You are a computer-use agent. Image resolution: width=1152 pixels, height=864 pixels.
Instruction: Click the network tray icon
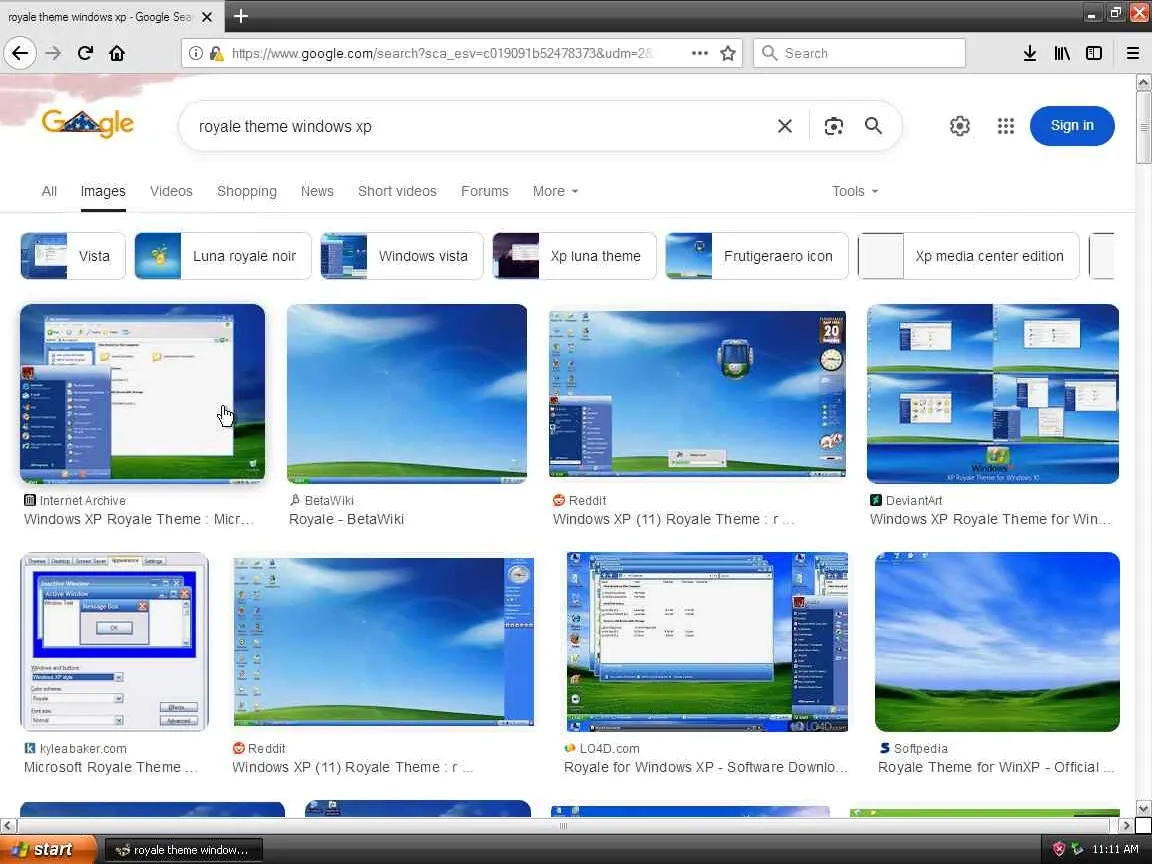[x=1077, y=849]
